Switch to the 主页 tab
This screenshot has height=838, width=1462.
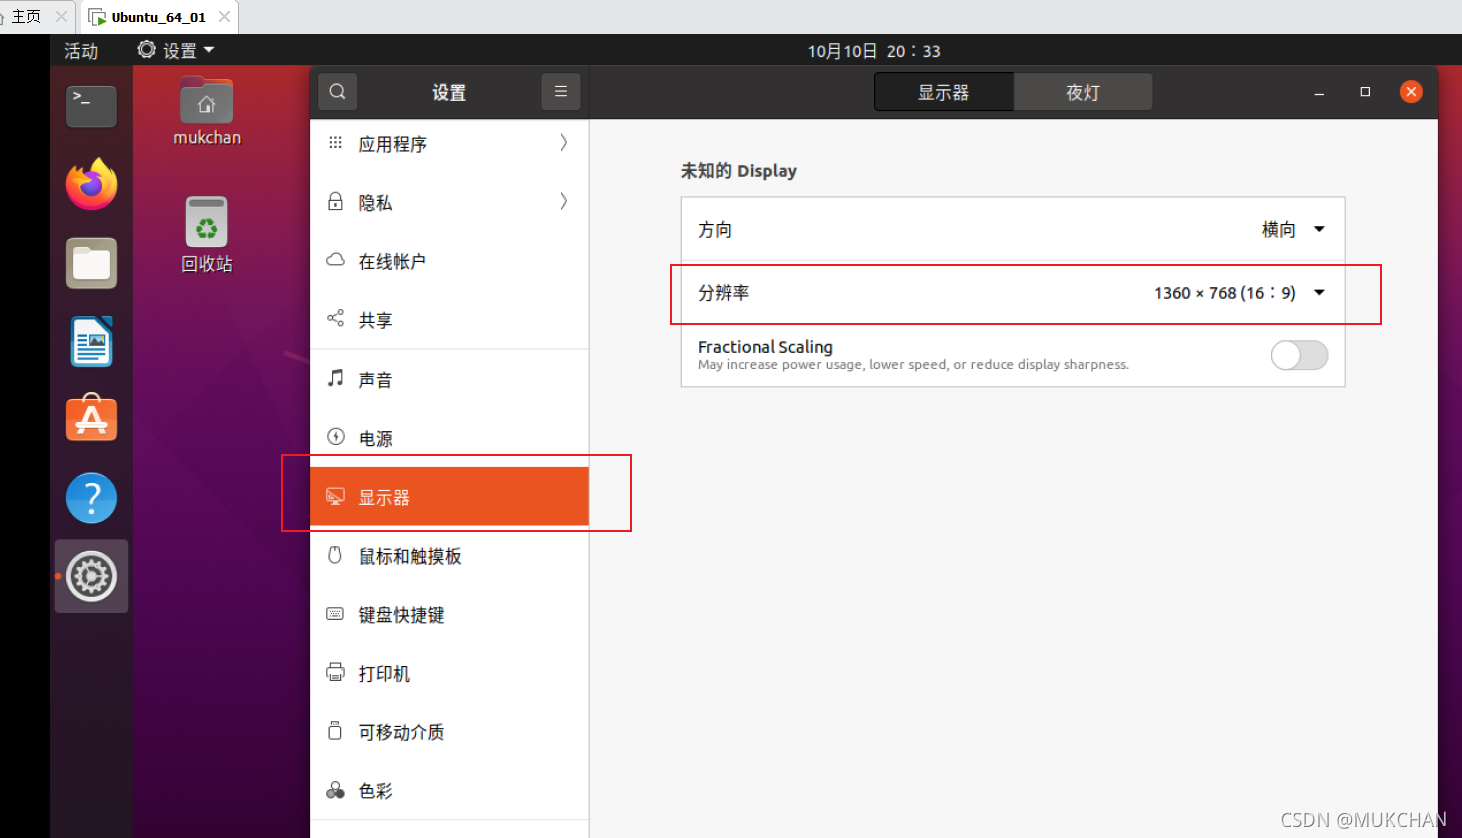(26, 17)
